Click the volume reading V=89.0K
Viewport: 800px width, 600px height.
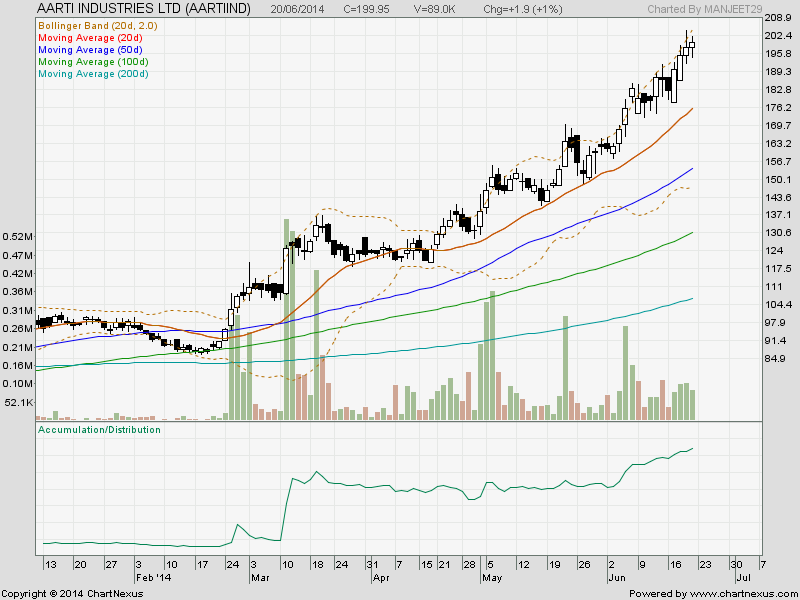pyautogui.click(x=435, y=9)
